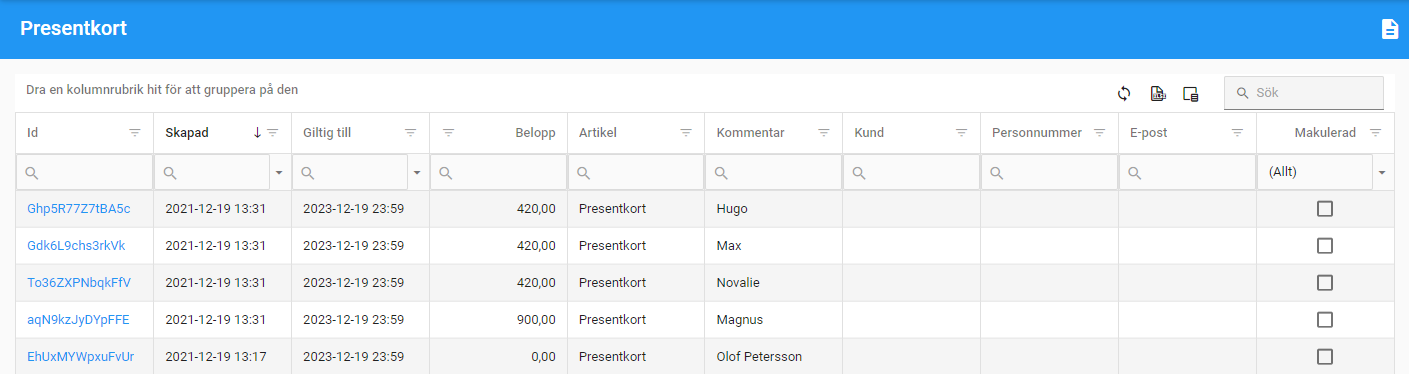Image resolution: width=1409 pixels, height=374 pixels.
Task: Click the document icon in blue header
Action: [1389, 29]
